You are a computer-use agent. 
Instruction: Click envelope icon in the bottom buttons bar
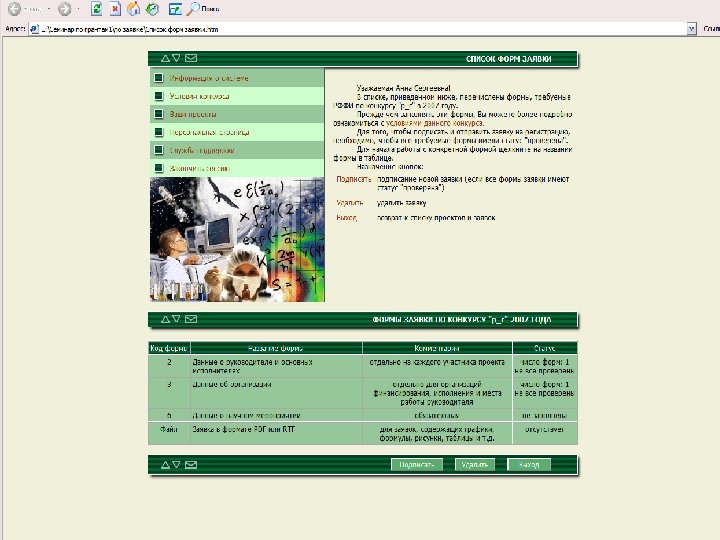191,465
